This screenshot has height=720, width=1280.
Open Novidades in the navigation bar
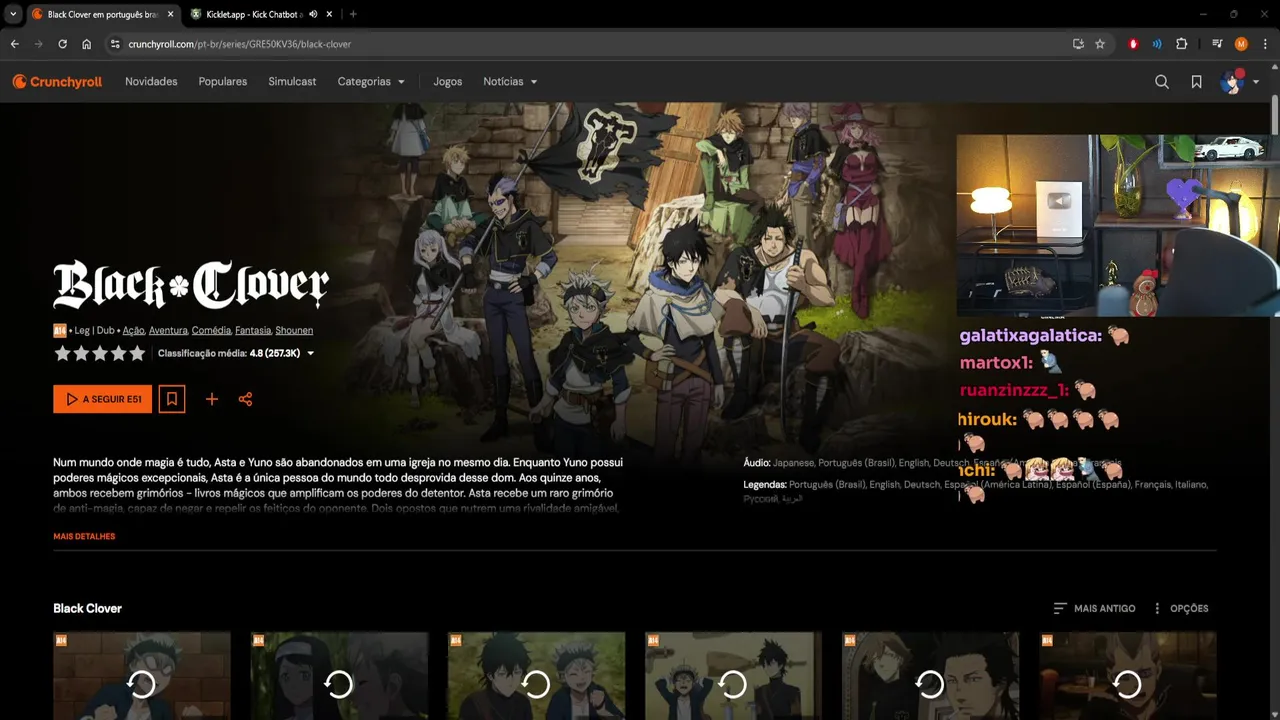[151, 82]
